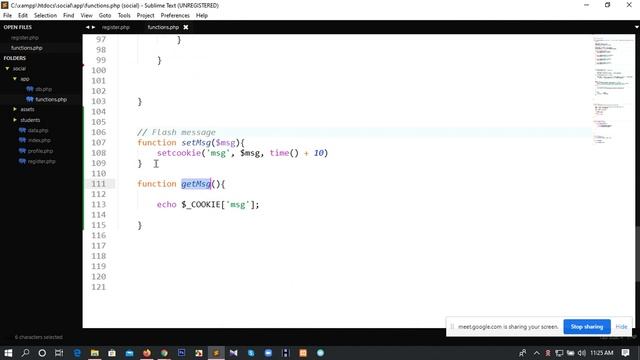Viewport: 640px width, 360px height.
Task: Click the PHP icon beside index.php
Action: point(22,140)
